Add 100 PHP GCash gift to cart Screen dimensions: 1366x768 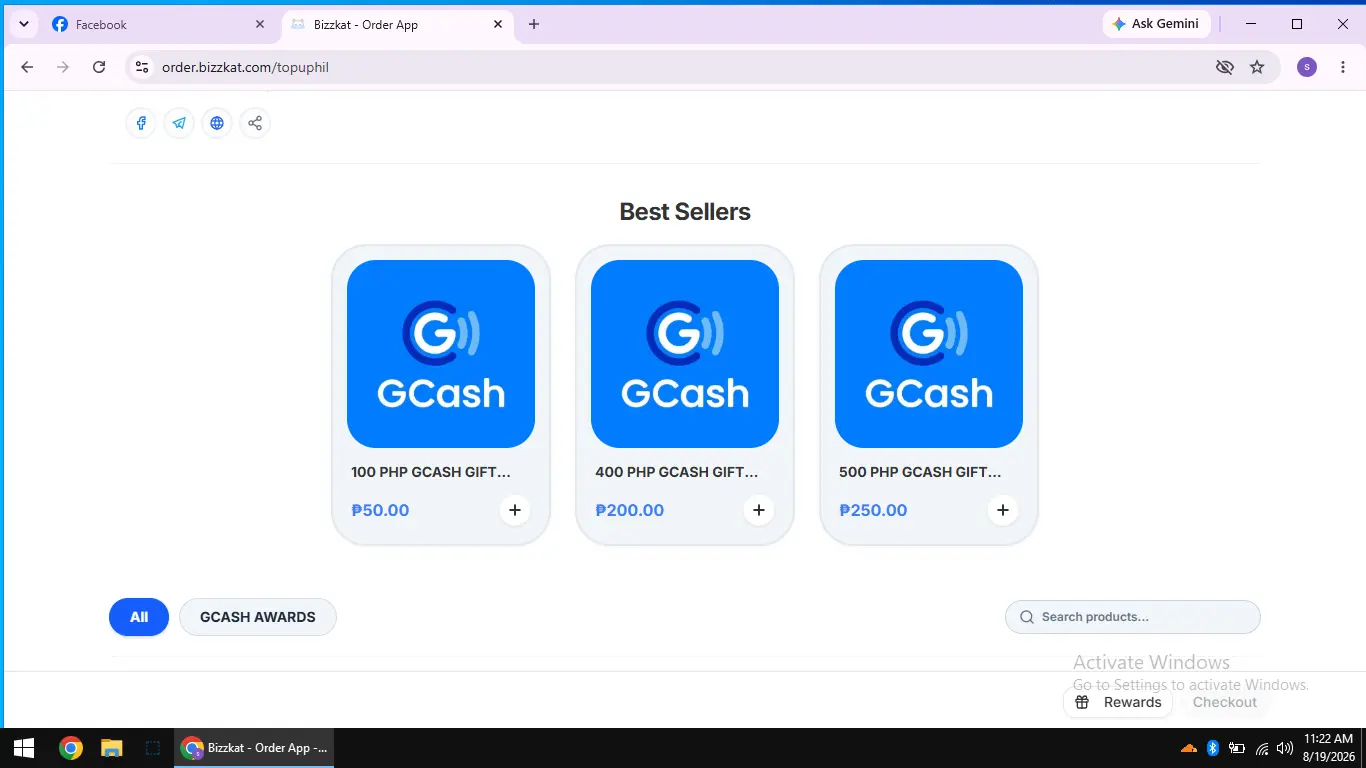pos(515,510)
